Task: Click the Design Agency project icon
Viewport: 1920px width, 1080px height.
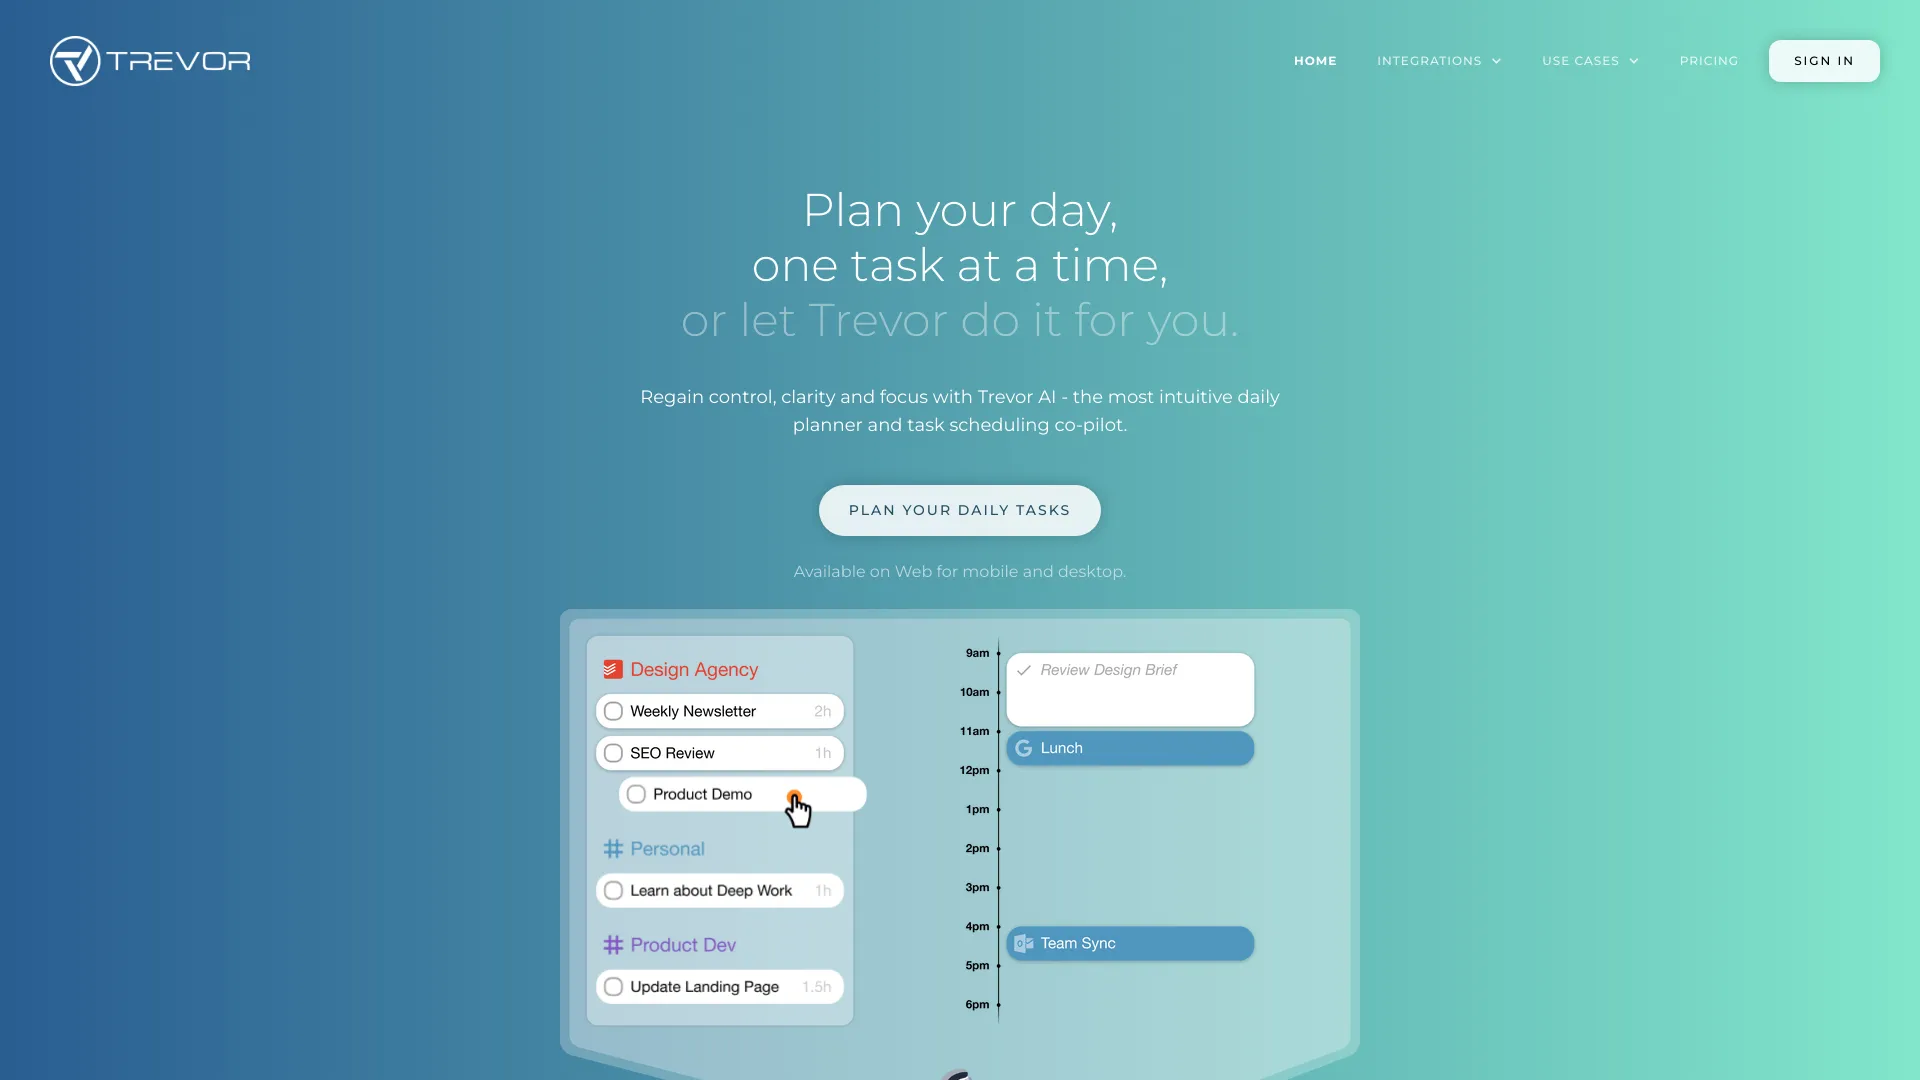Action: click(612, 669)
